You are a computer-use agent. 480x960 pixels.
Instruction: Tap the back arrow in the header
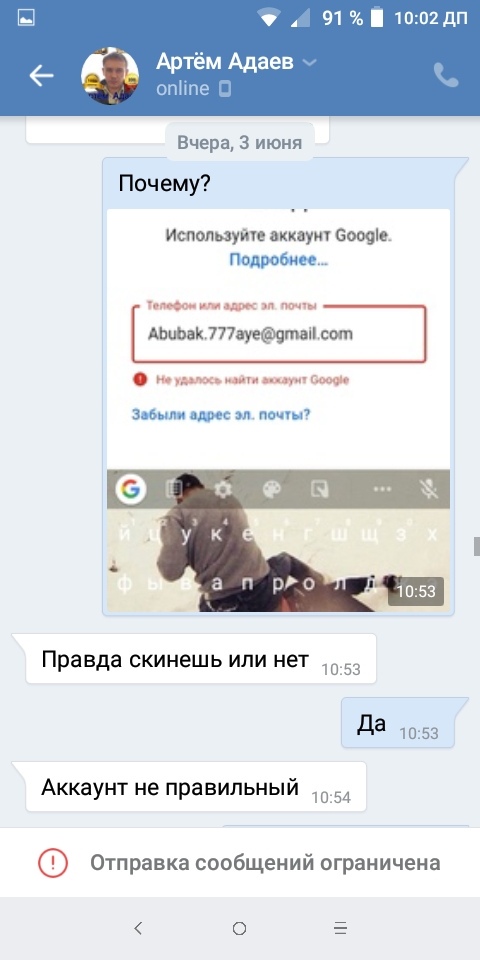click(42, 75)
